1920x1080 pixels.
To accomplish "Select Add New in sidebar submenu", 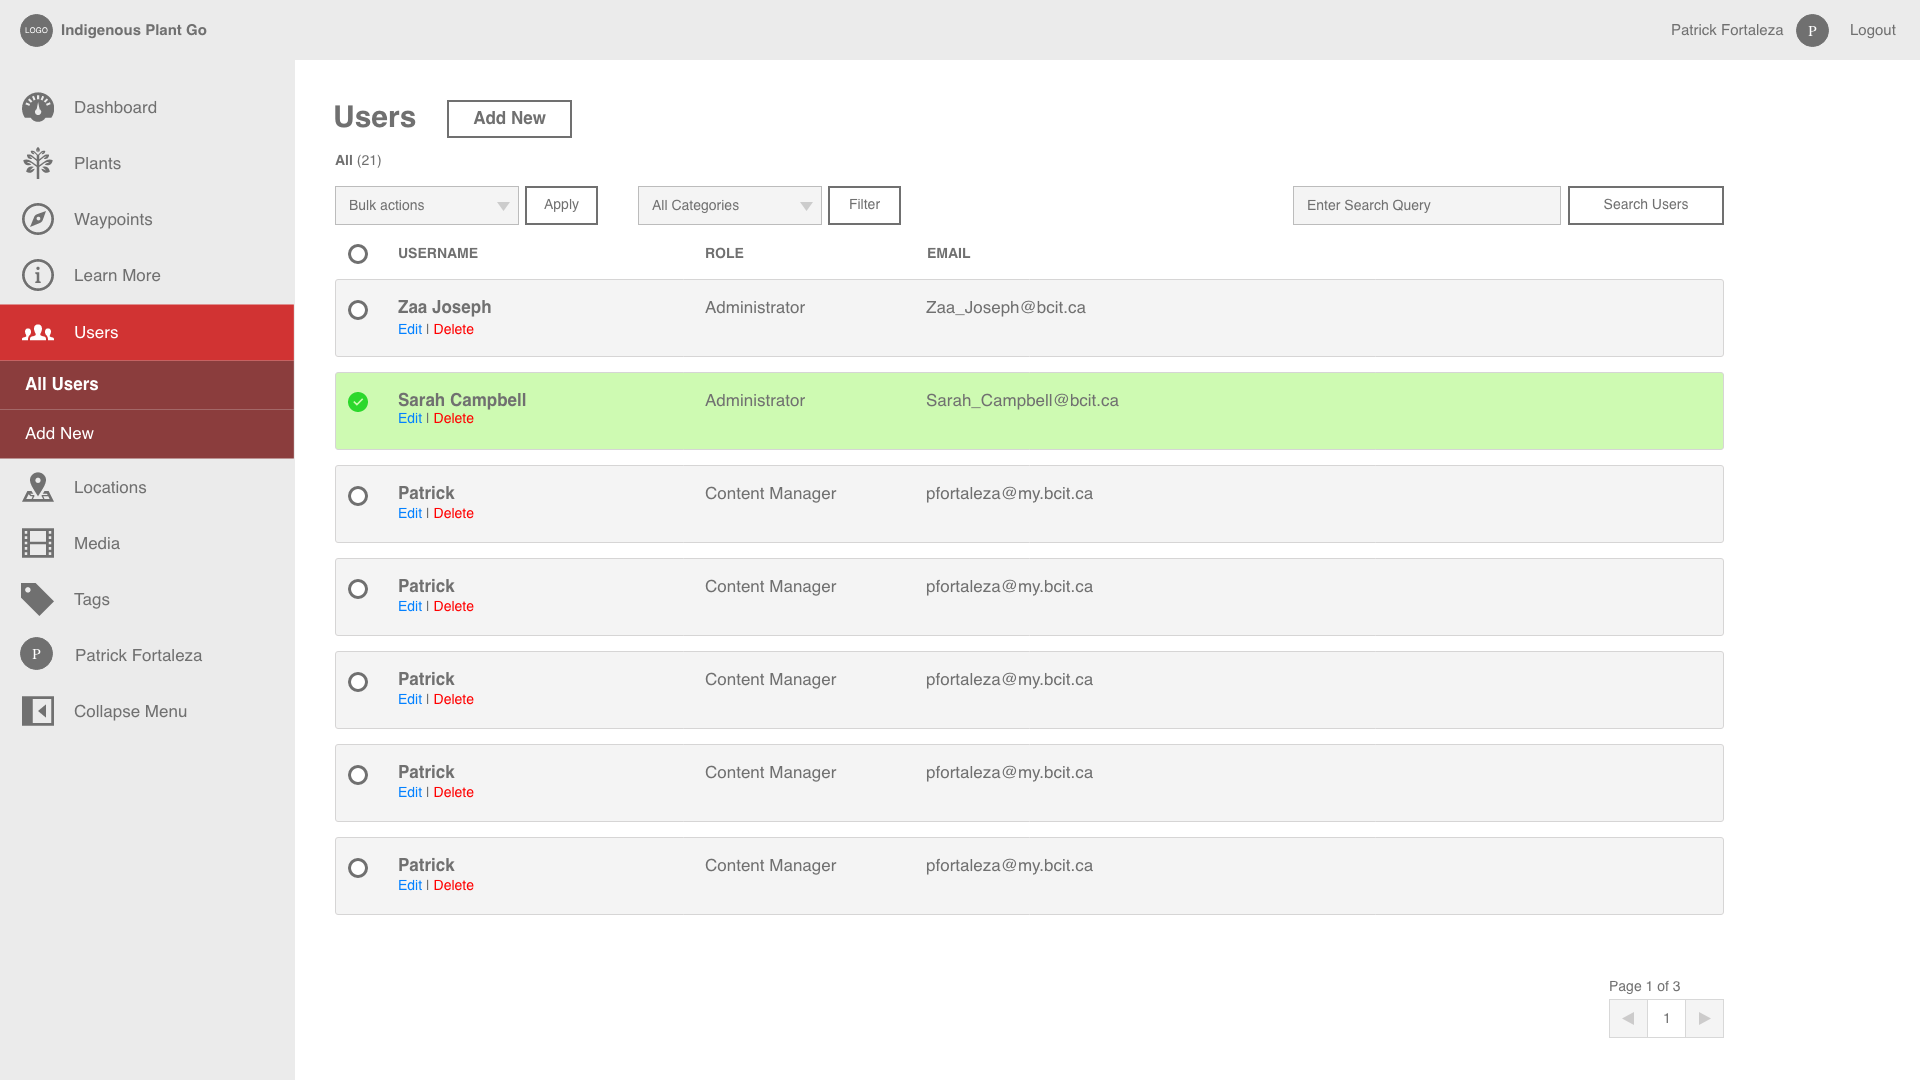I will point(60,433).
